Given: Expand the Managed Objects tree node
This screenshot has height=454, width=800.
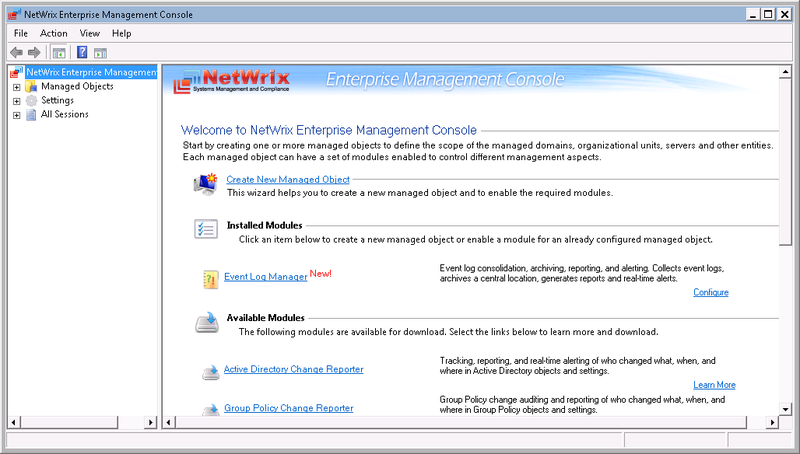Looking at the screenshot, I should point(16,87).
